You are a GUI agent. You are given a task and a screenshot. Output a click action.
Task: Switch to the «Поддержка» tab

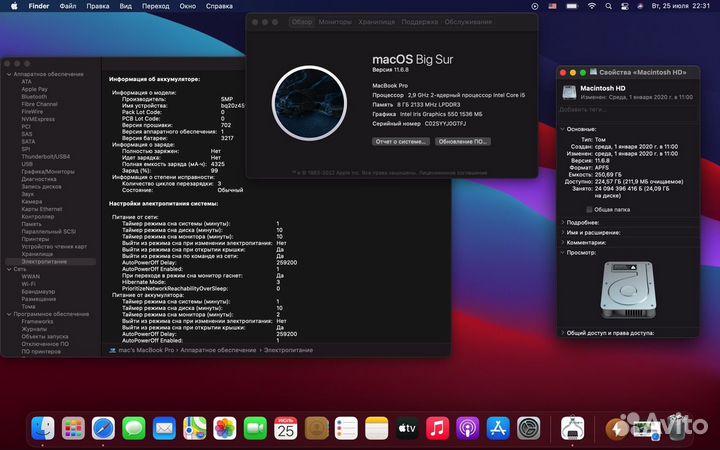[x=420, y=22]
